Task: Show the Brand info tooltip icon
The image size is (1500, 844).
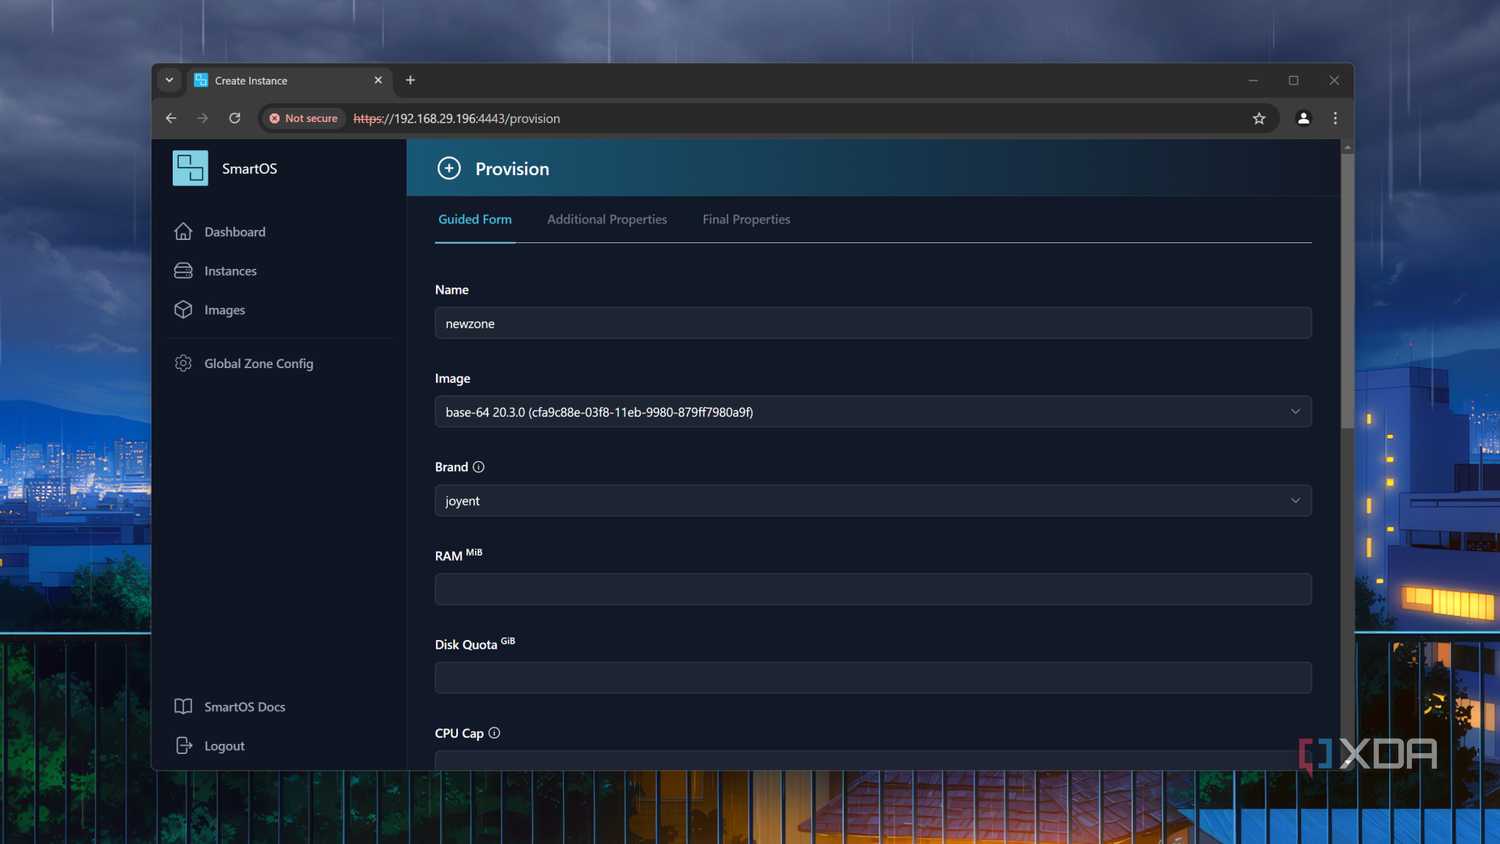Action: coord(479,467)
